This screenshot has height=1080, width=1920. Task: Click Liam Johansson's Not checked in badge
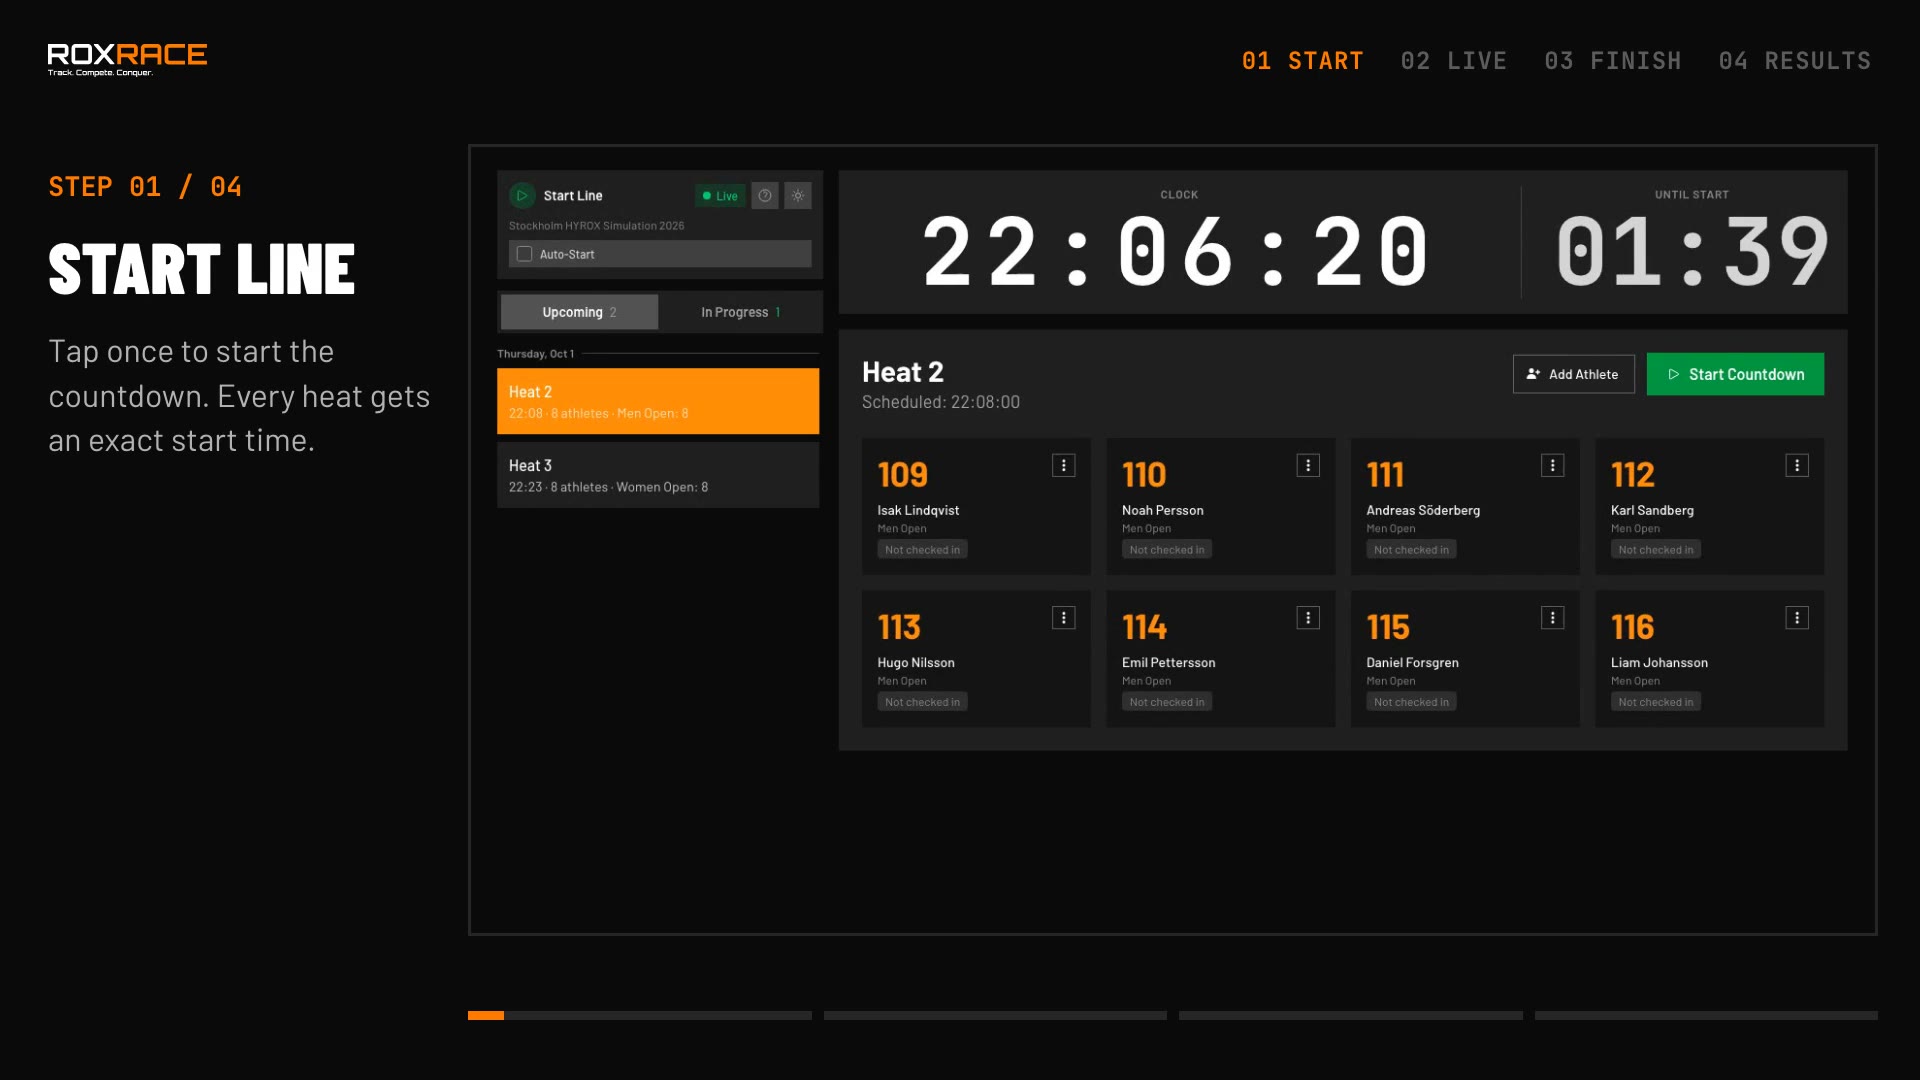1656,702
